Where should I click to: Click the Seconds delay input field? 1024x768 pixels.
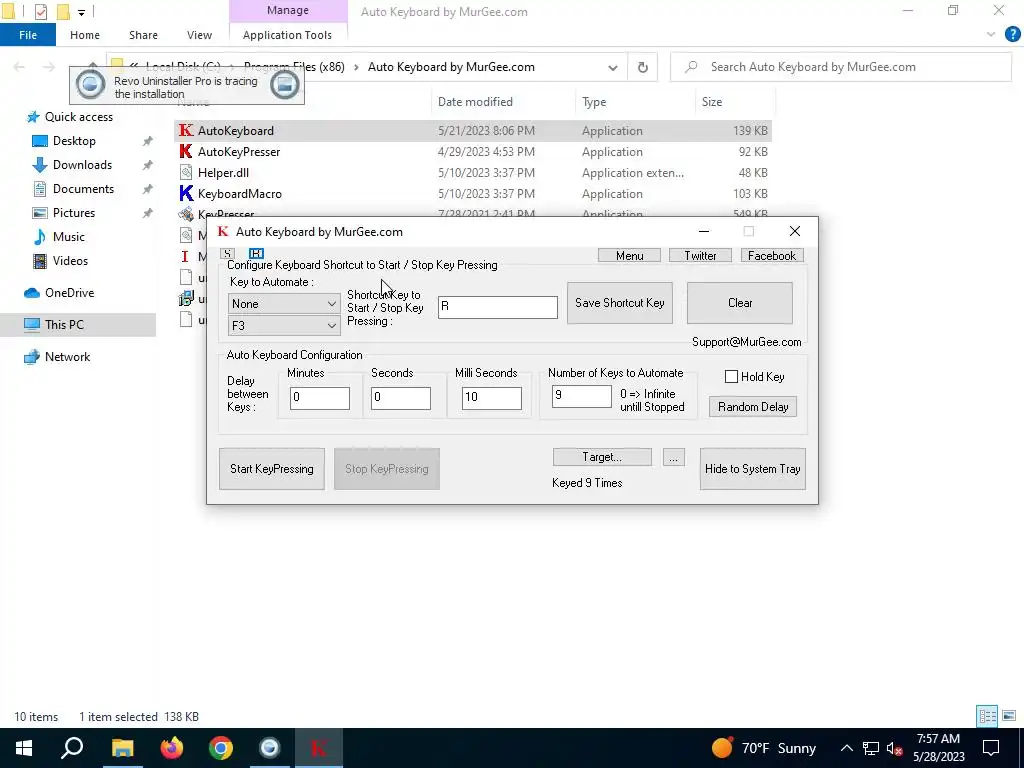coord(400,398)
